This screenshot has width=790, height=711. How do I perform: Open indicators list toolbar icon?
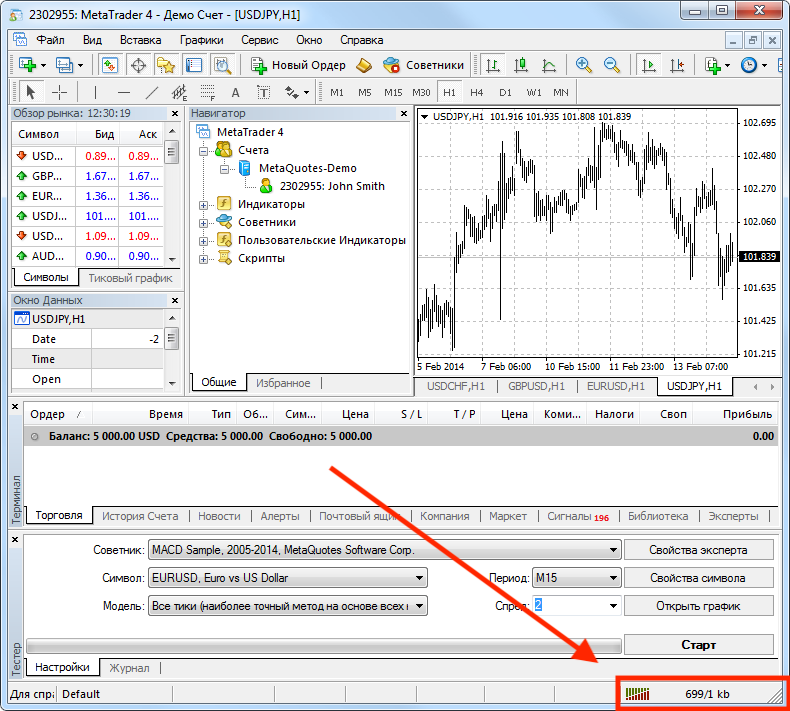point(713,65)
